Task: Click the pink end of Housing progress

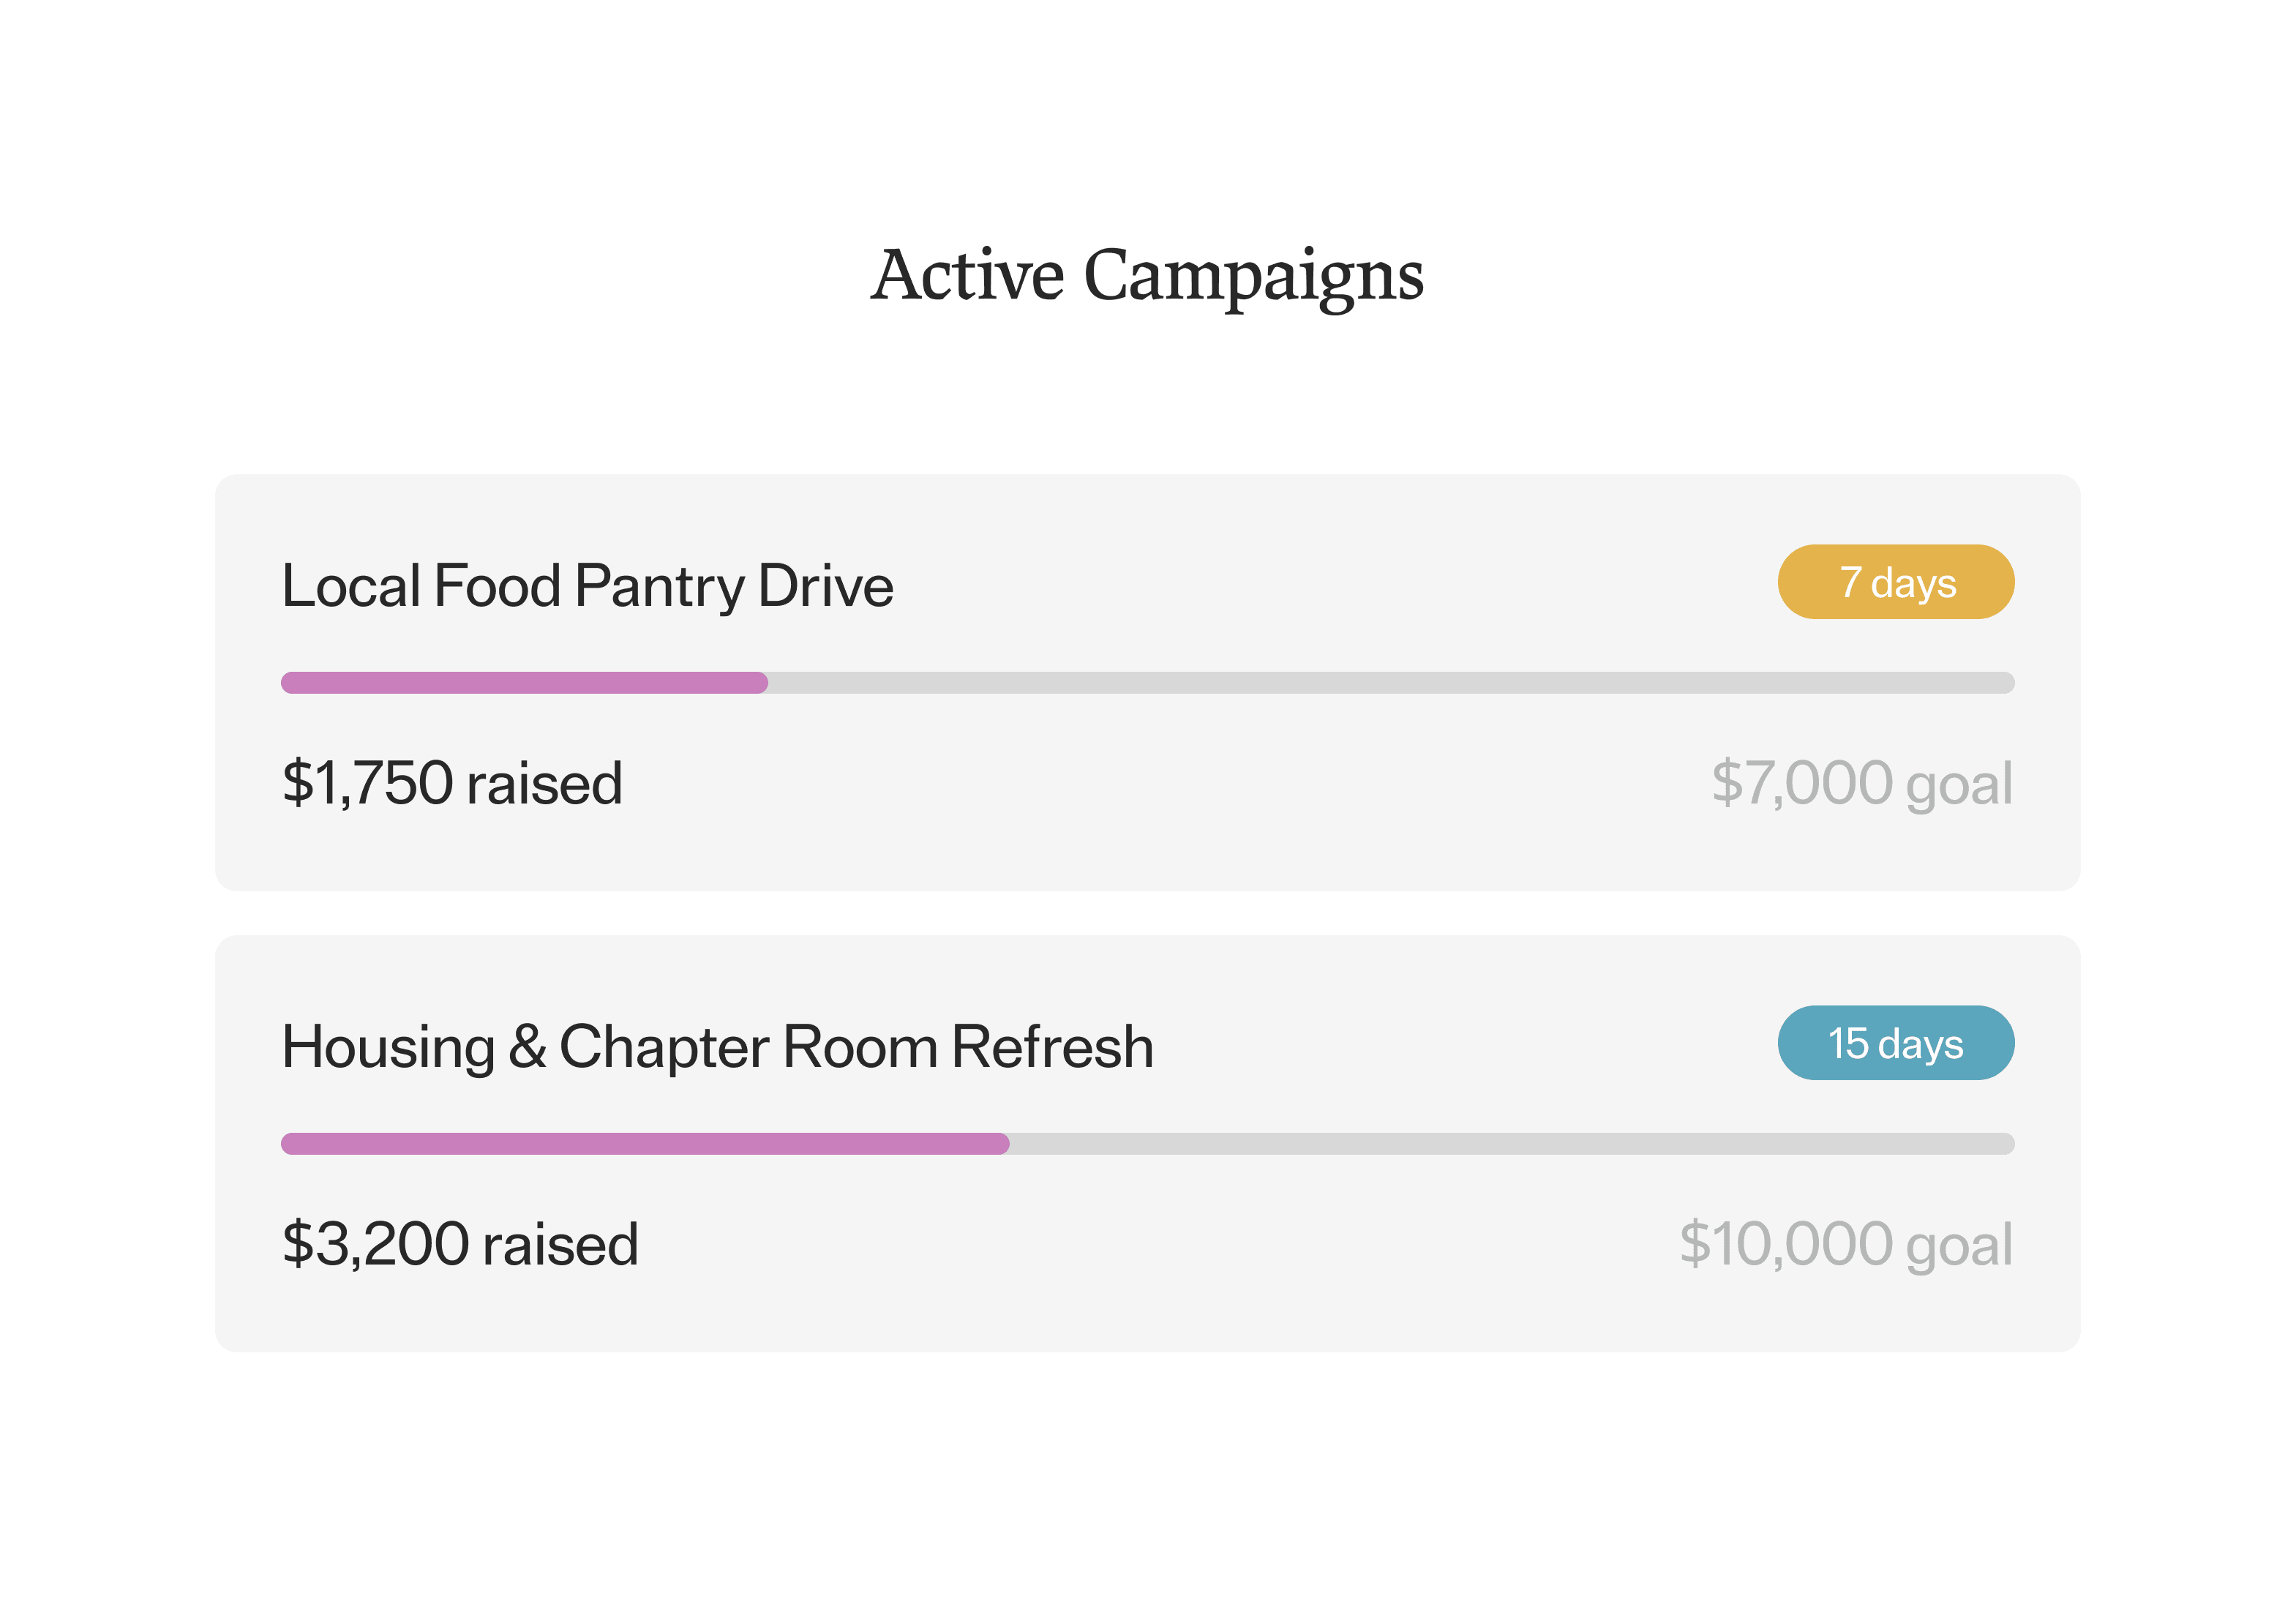Action: pos(1001,1144)
